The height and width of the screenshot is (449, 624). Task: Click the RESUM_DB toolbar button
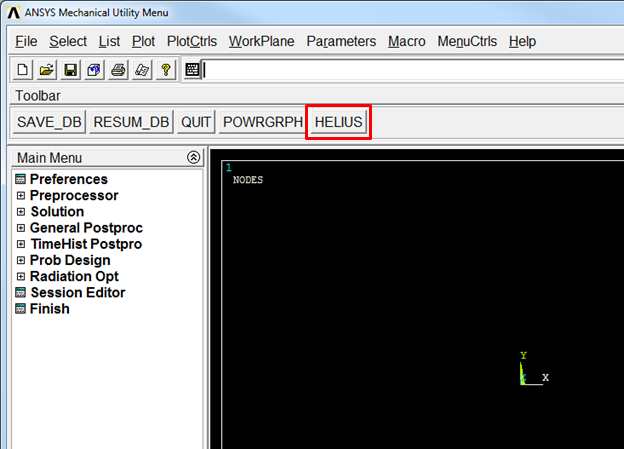click(x=131, y=122)
